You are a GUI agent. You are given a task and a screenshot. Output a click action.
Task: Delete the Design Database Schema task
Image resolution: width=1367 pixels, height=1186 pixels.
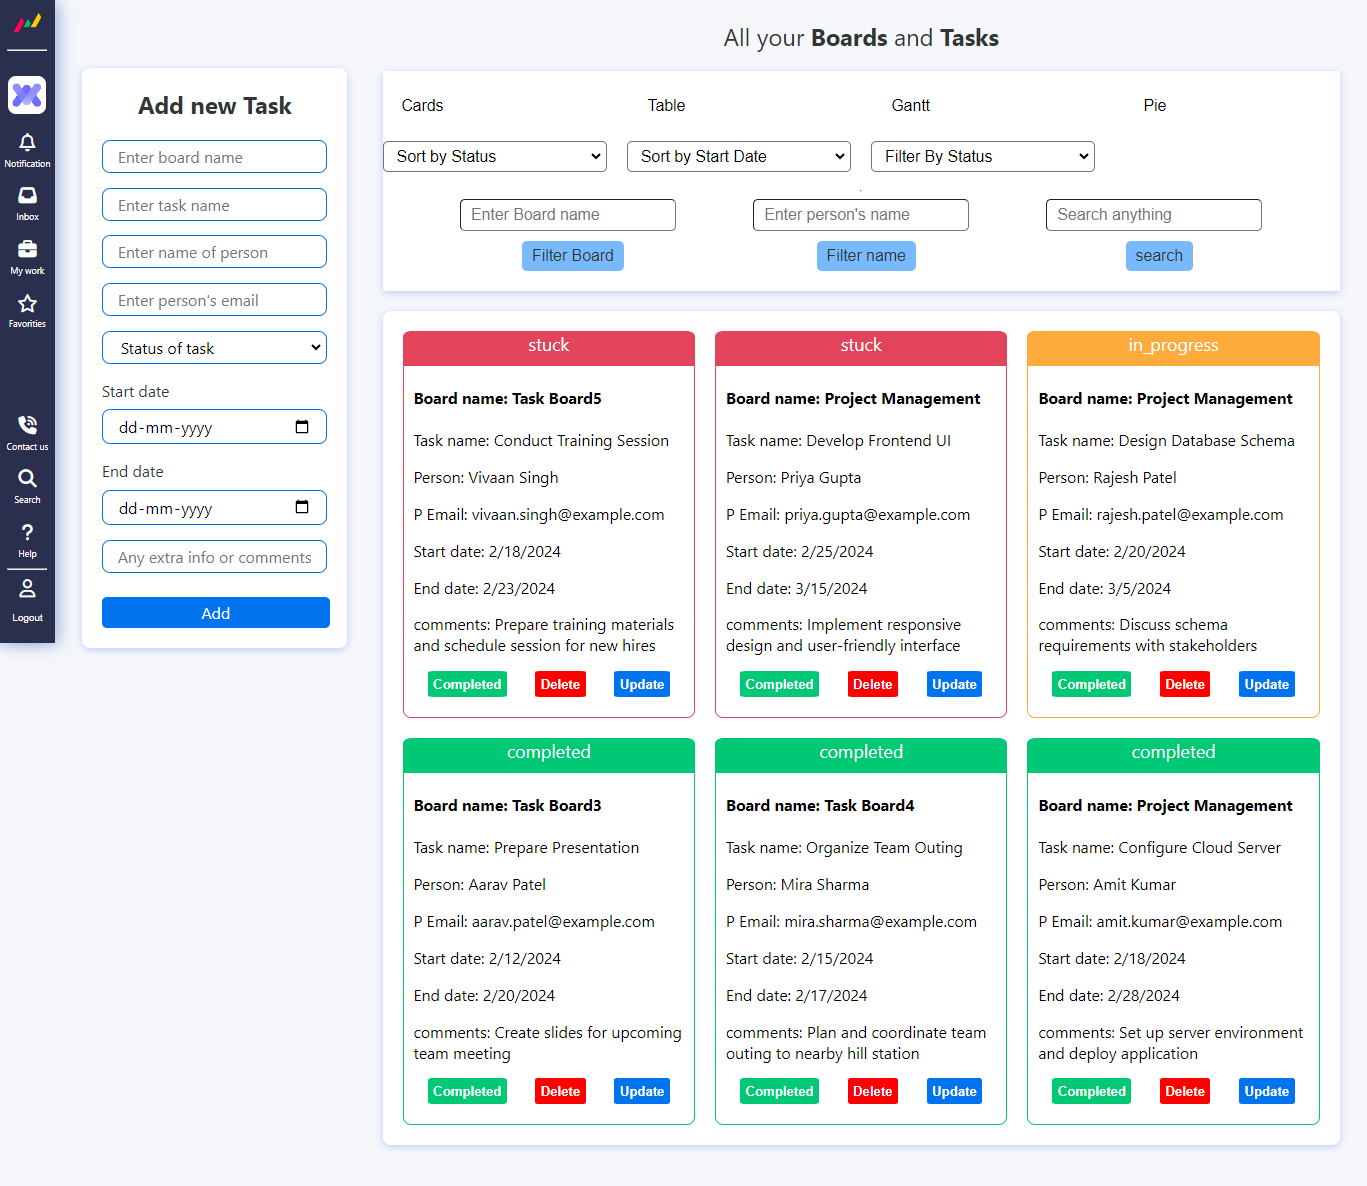point(1185,684)
